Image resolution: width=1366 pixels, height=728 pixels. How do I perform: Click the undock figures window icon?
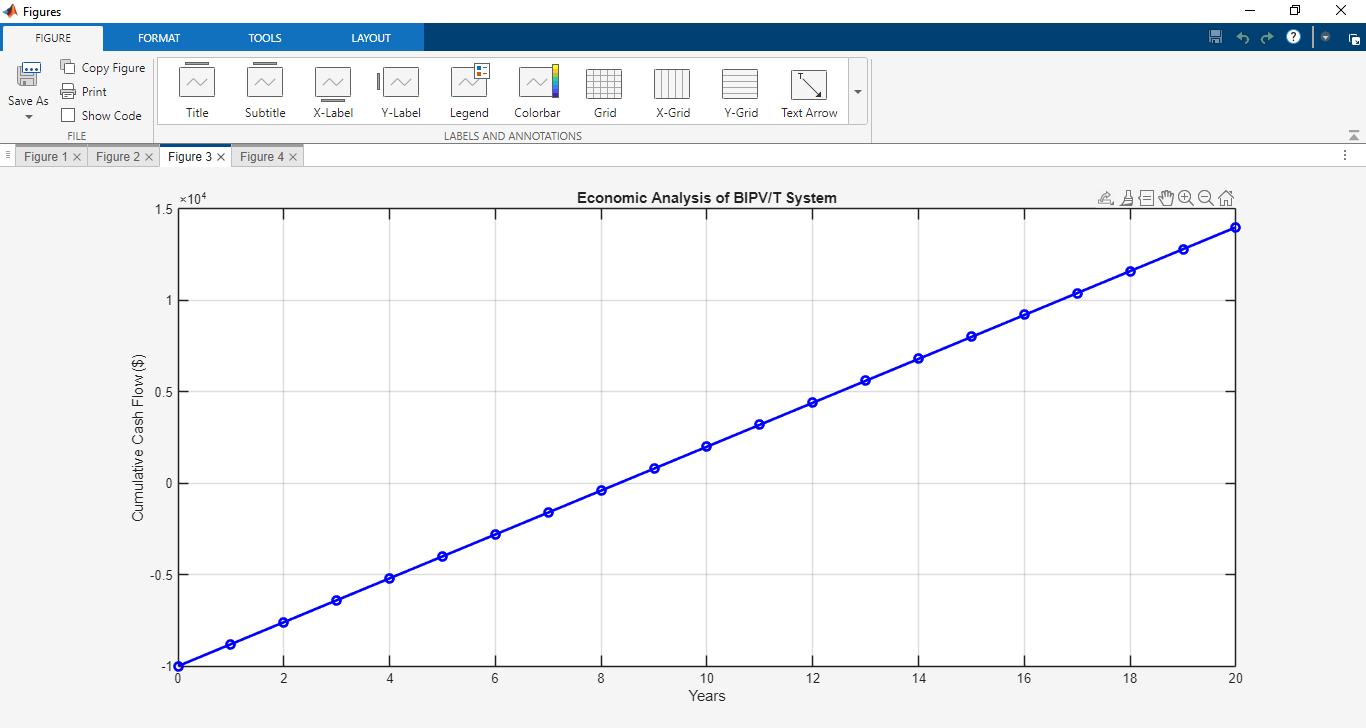point(1354,39)
